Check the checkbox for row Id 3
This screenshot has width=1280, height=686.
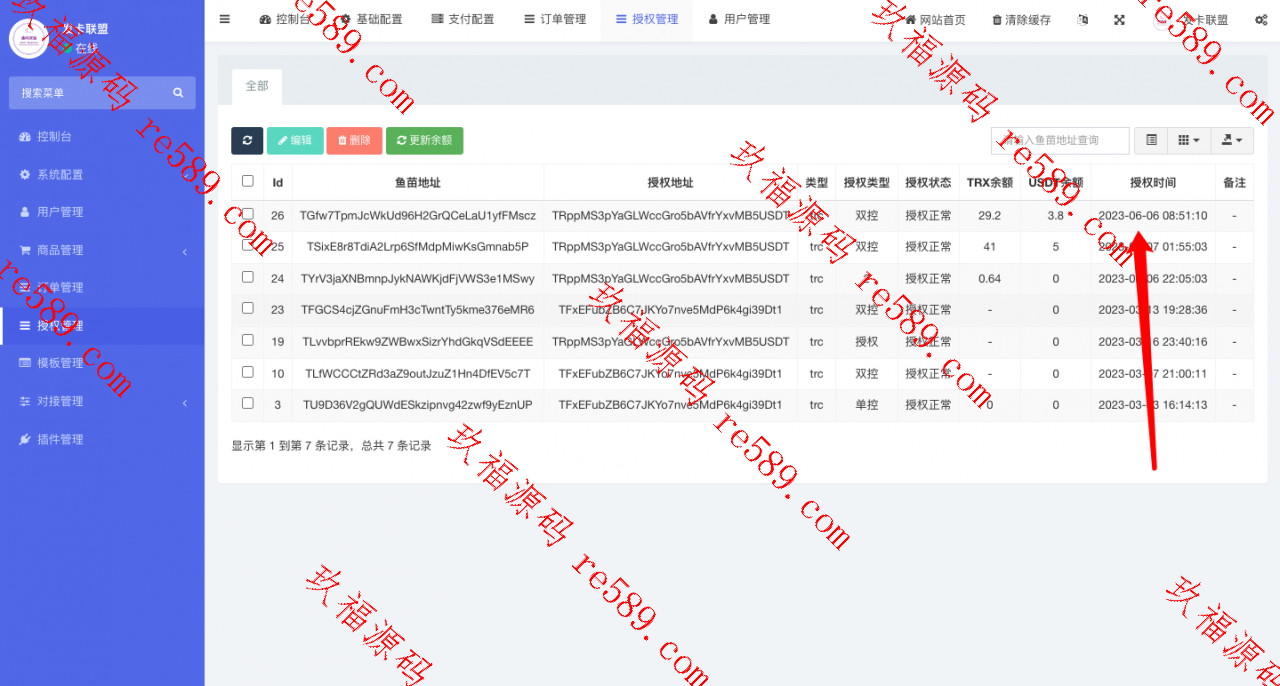[248, 404]
